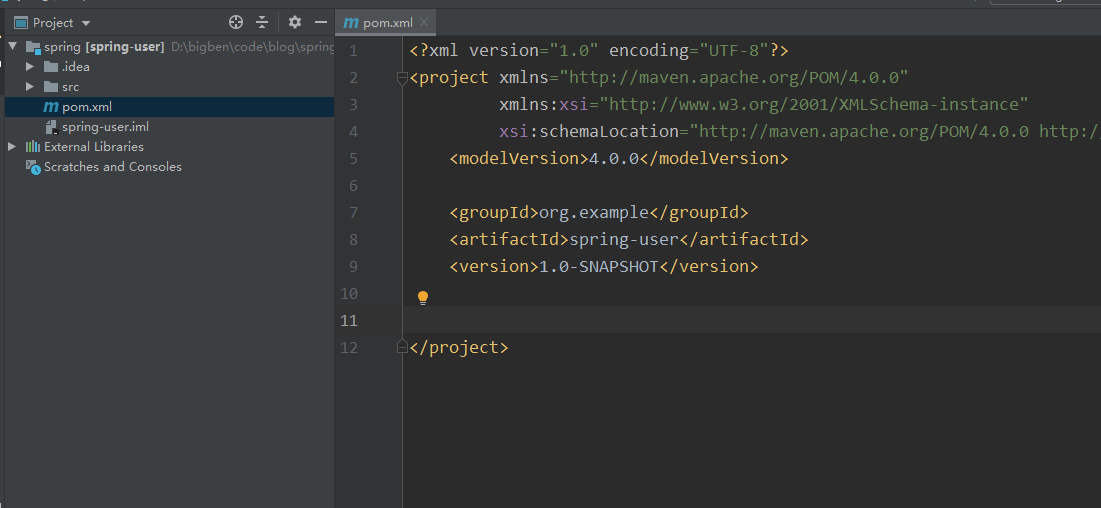1101x508 pixels.
Task: Click the version 1.0-SNAPSHOT text
Action: click(598, 266)
